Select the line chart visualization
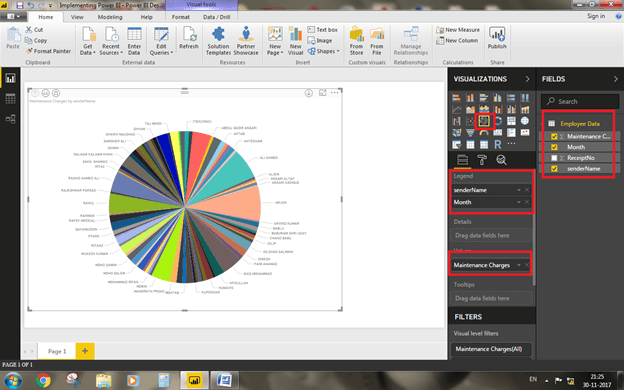The width and height of the screenshot is (624, 390). point(456,109)
